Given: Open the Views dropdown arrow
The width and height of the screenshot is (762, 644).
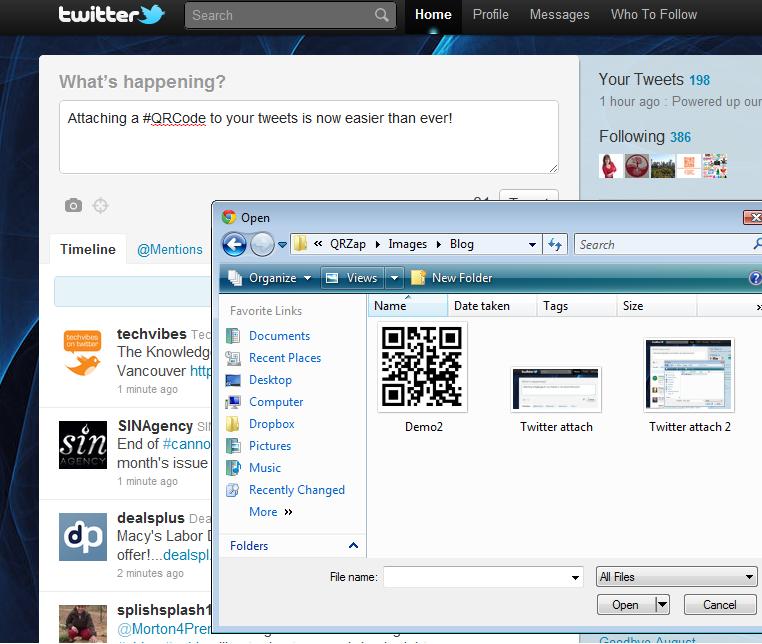Looking at the screenshot, I should 394,278.
